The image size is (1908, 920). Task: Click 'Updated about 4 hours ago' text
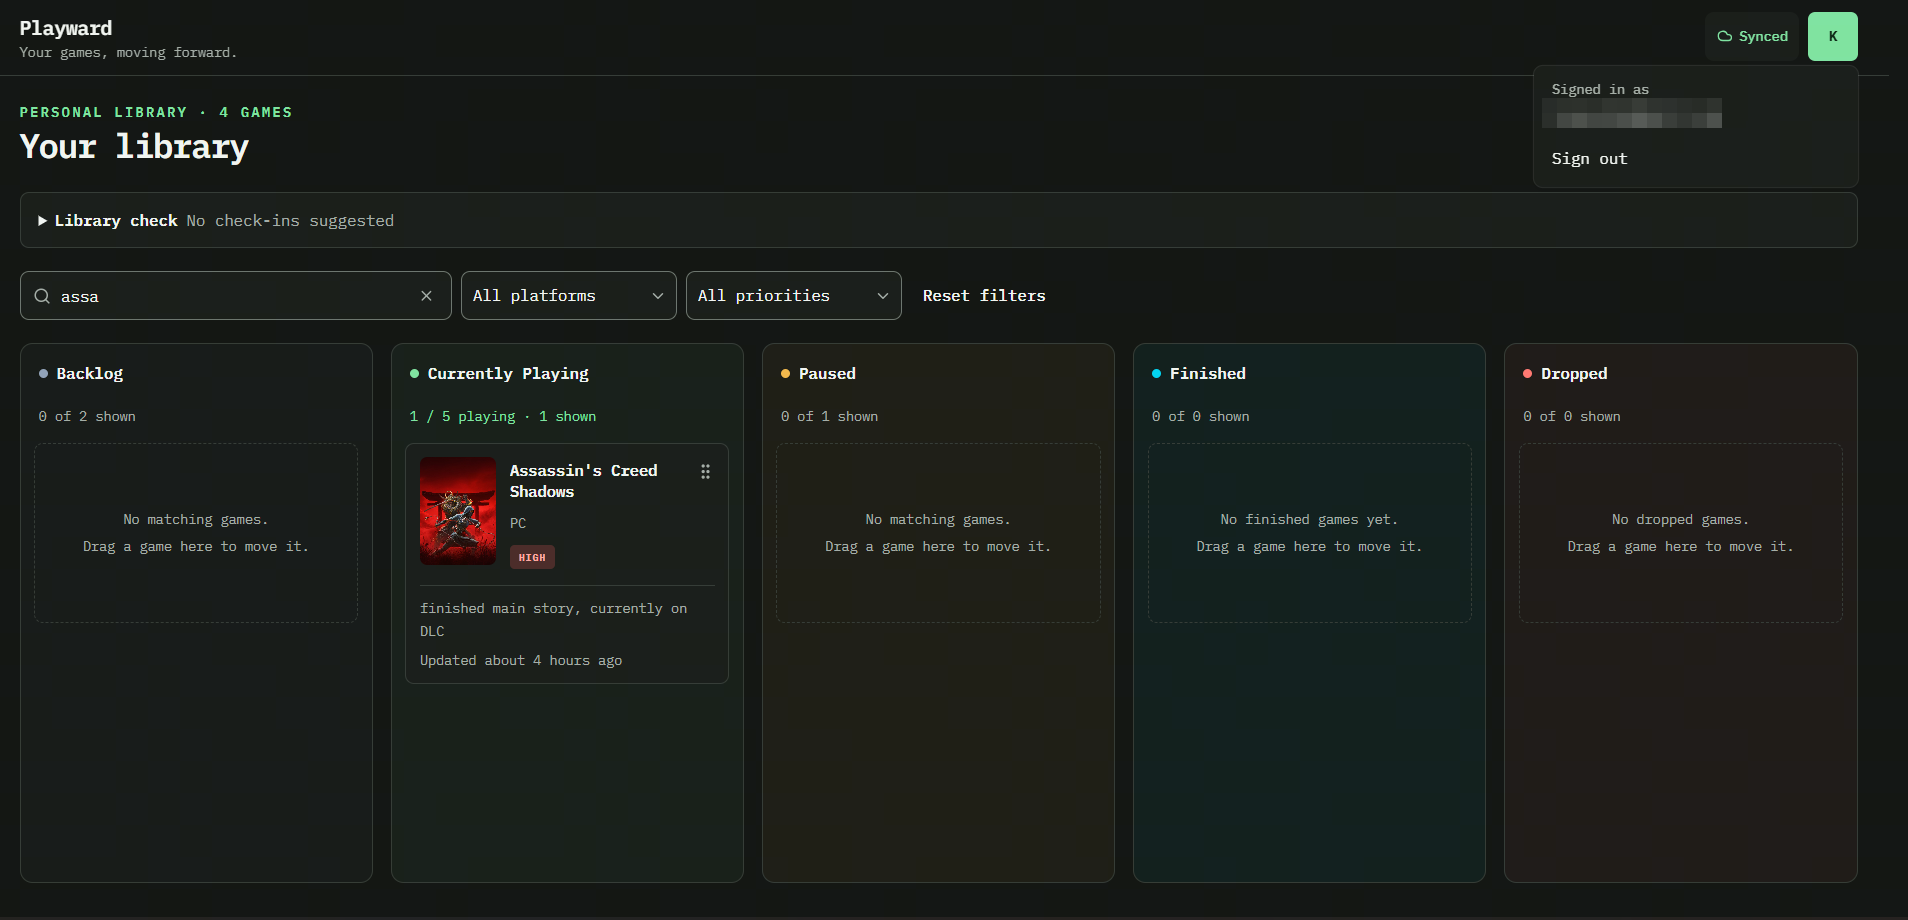tap(521, 661)
